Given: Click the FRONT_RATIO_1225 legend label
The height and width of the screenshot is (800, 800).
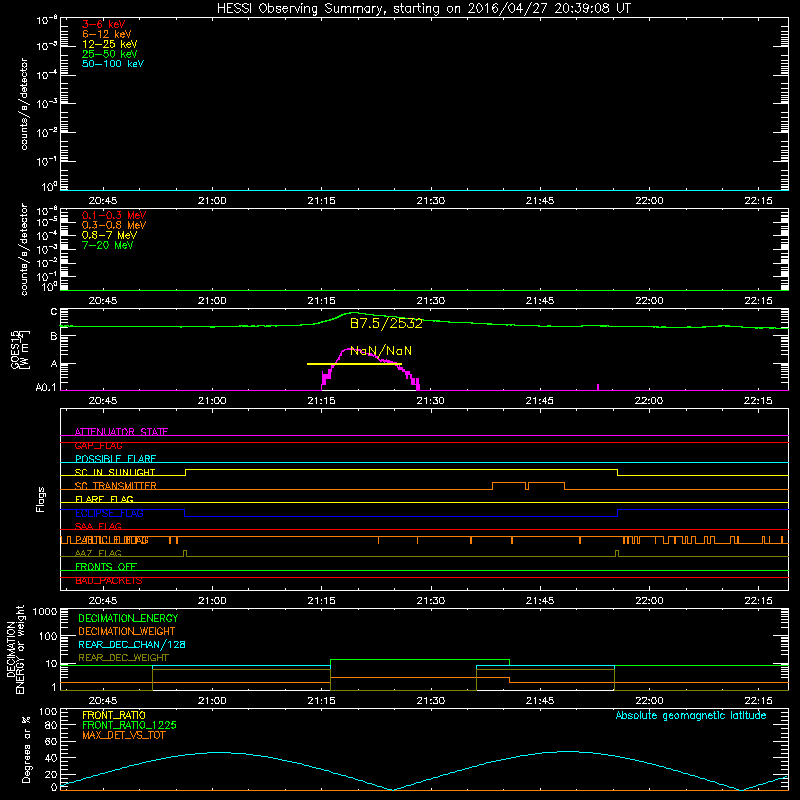Looking at the screenshot, I should tap(129, 725).
